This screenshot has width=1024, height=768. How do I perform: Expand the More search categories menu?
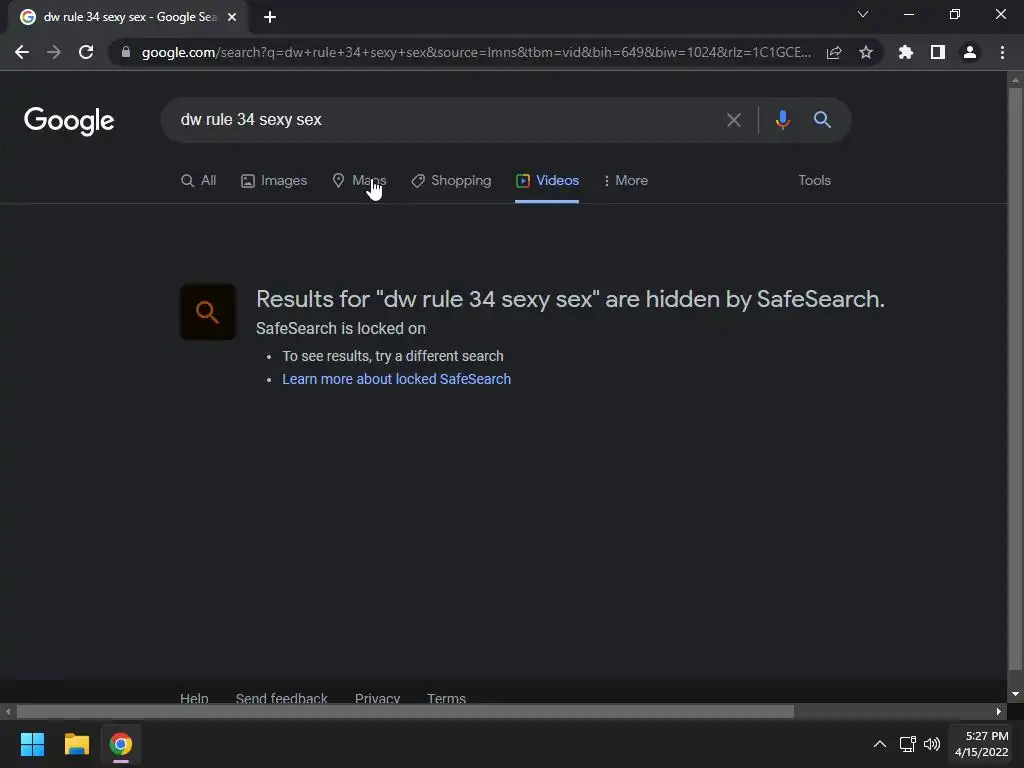[x=626, y=180]
